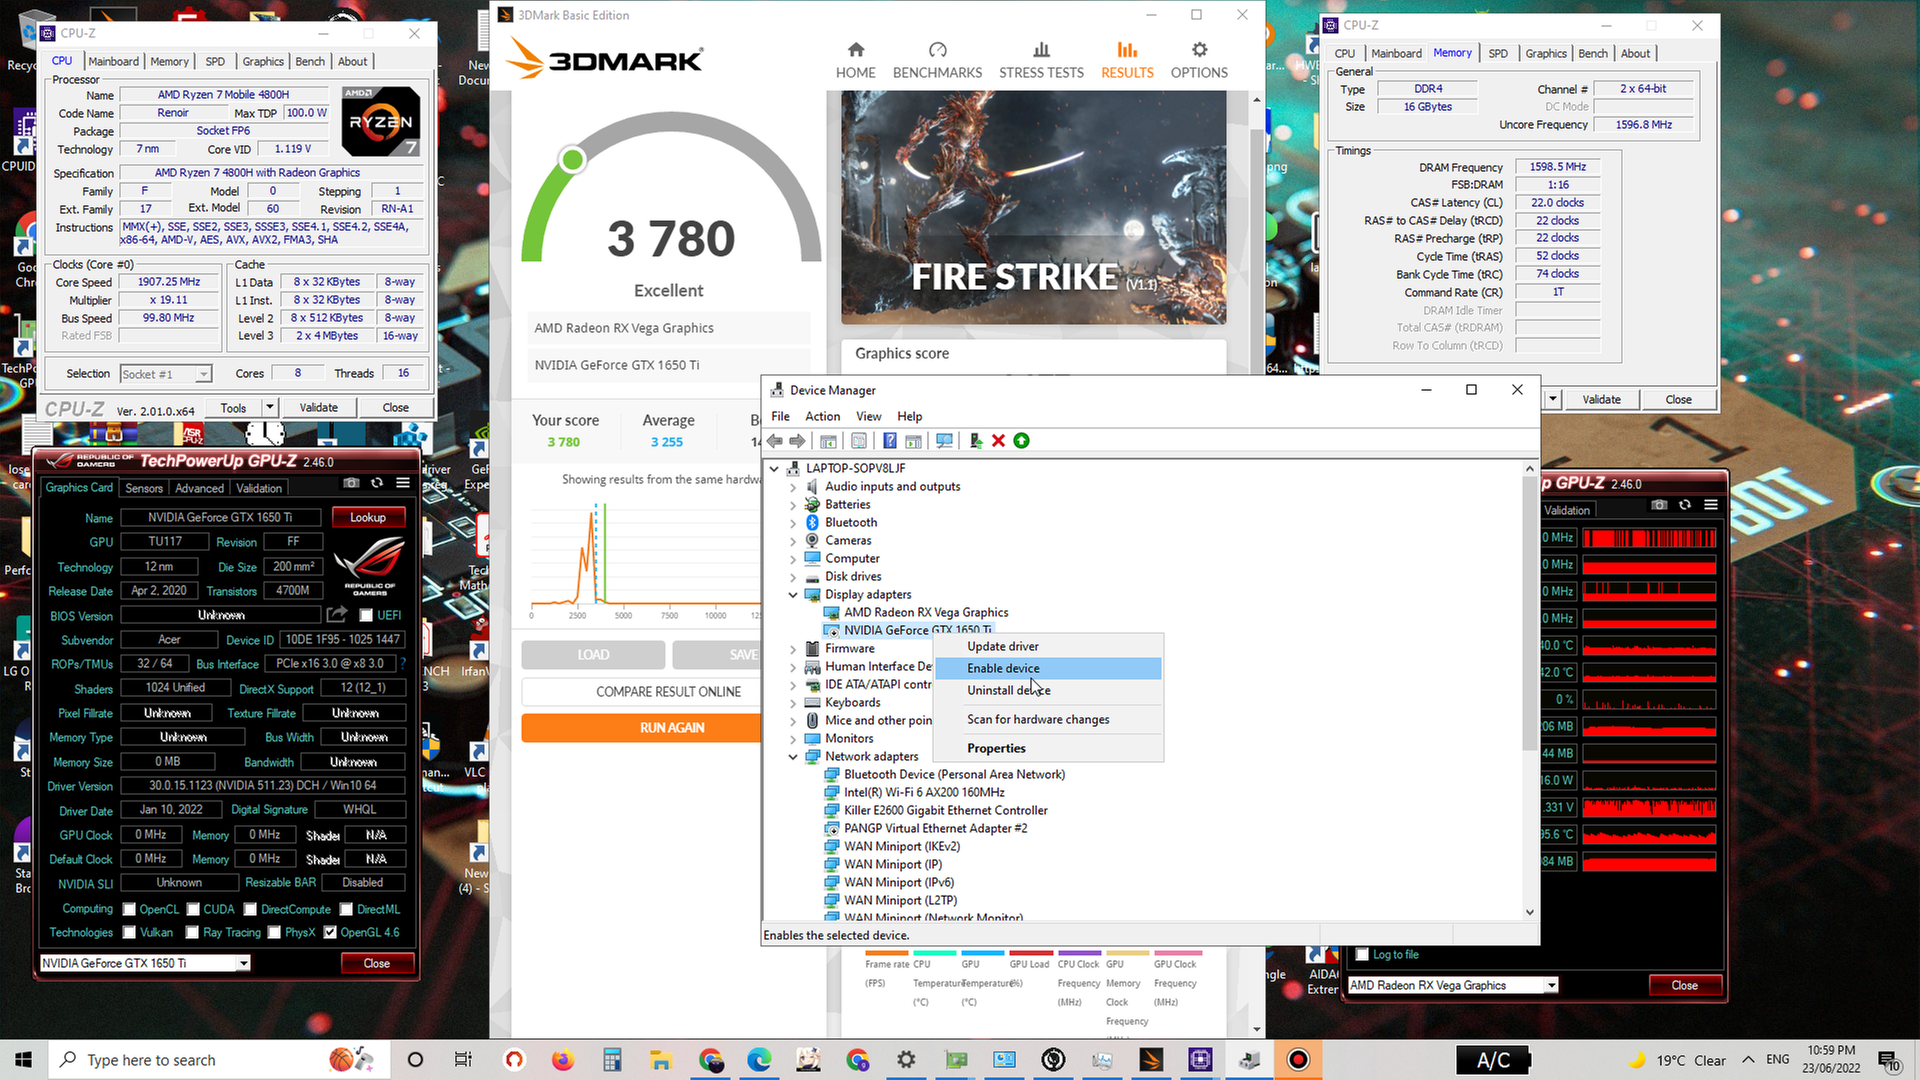Expand Batteries node in Device Manager
The image size is (1920, 1080).
[794, 505]
